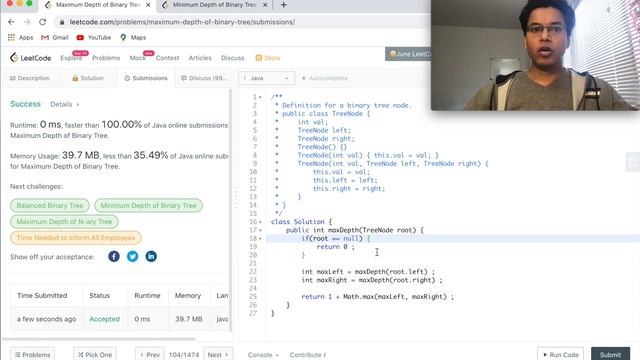Share acceptance on Facebook
The width and height of the screenshot is (640, 360).
click(114, 256)
